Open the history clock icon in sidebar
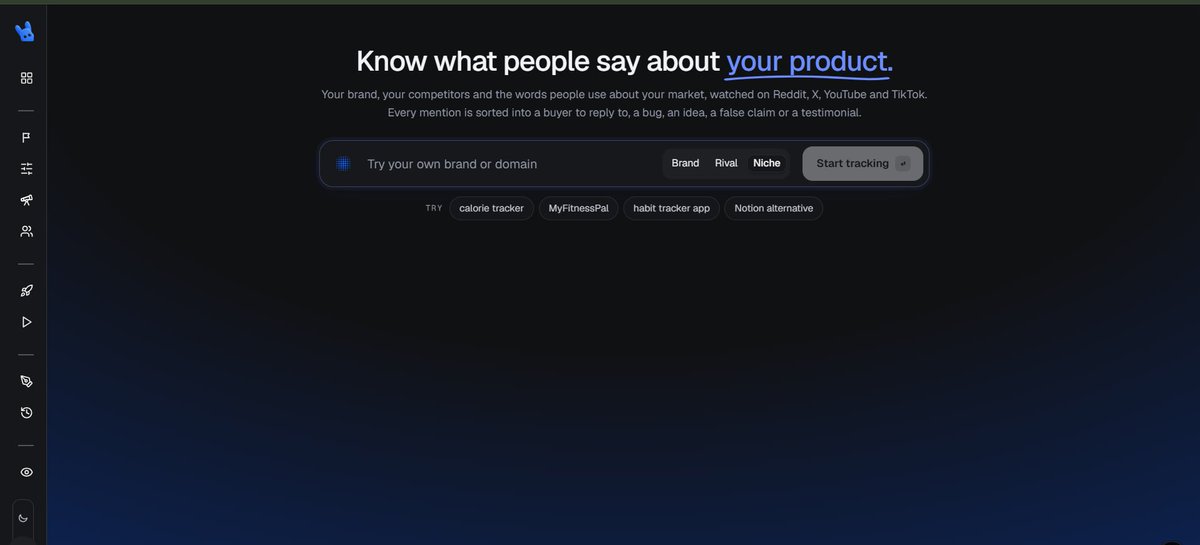 click(27, 412)
